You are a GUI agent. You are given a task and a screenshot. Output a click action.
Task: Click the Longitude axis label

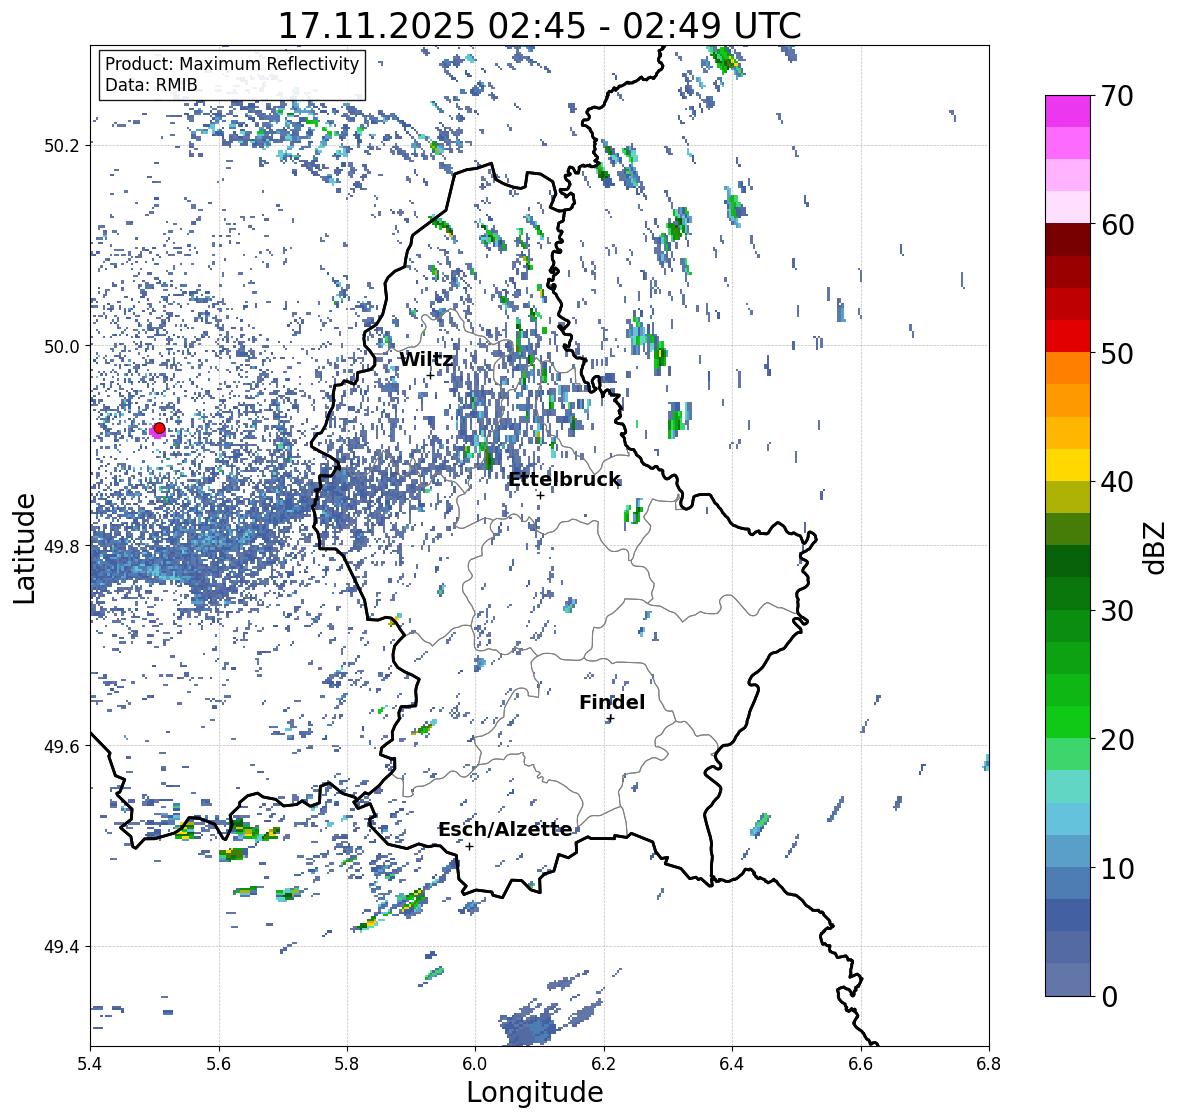click(535, 1092)
